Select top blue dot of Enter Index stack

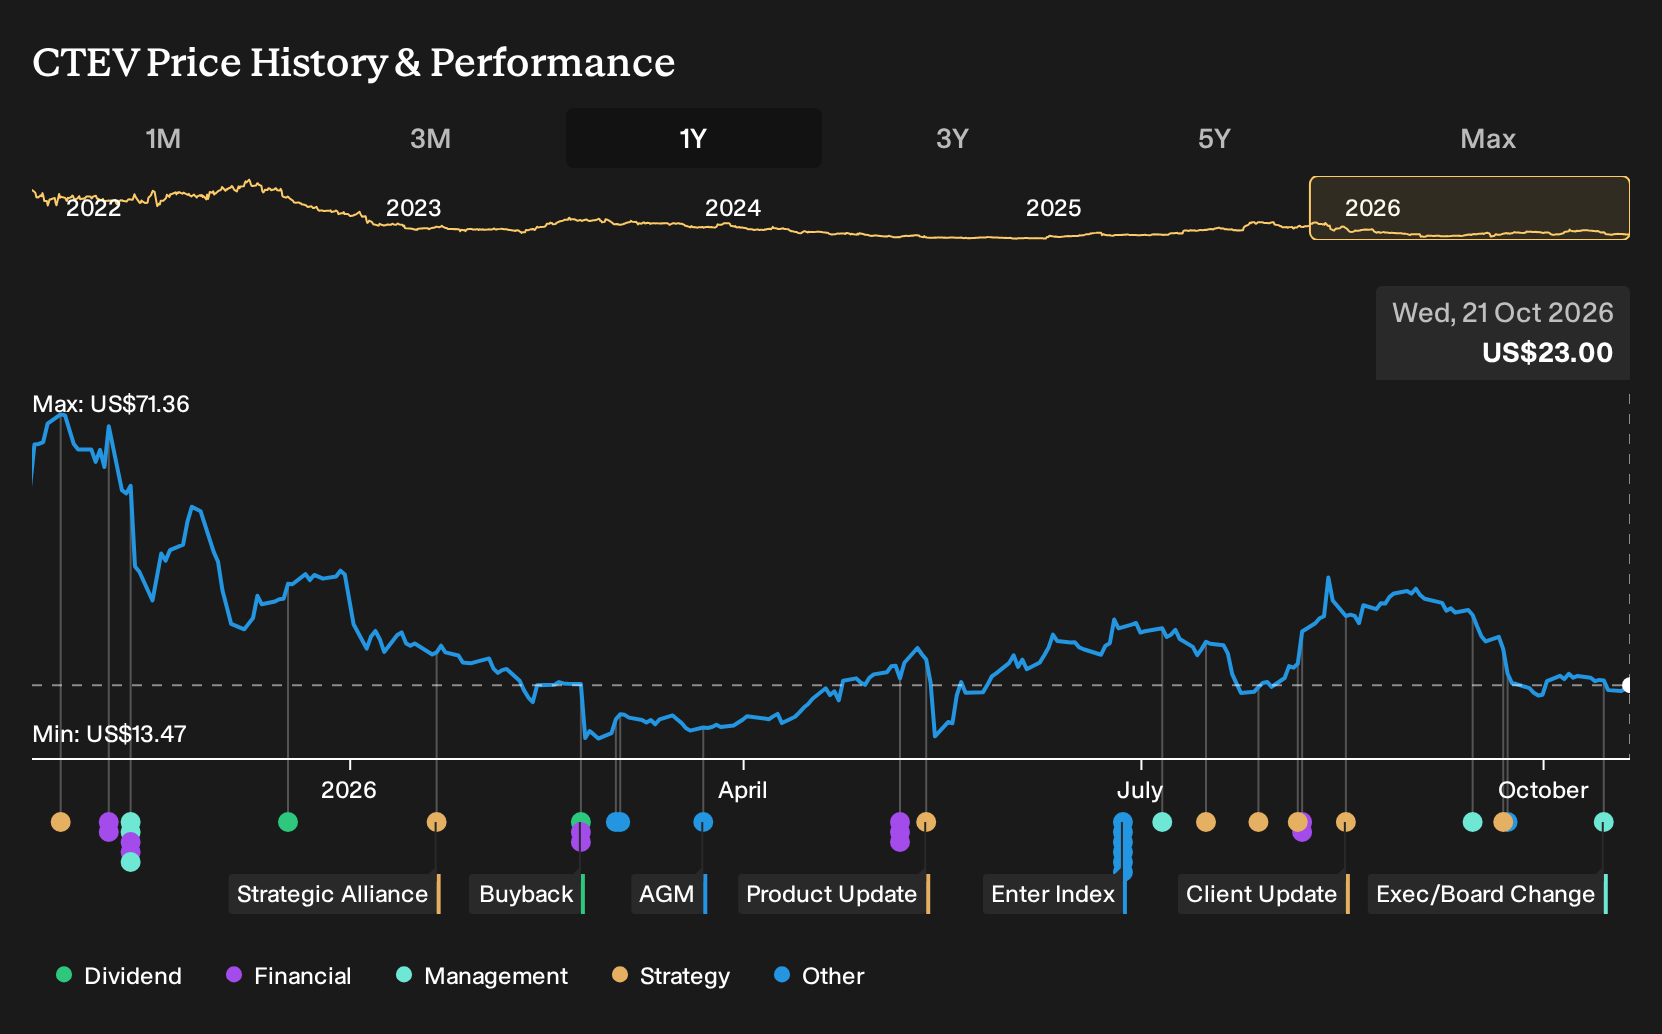1123,821
